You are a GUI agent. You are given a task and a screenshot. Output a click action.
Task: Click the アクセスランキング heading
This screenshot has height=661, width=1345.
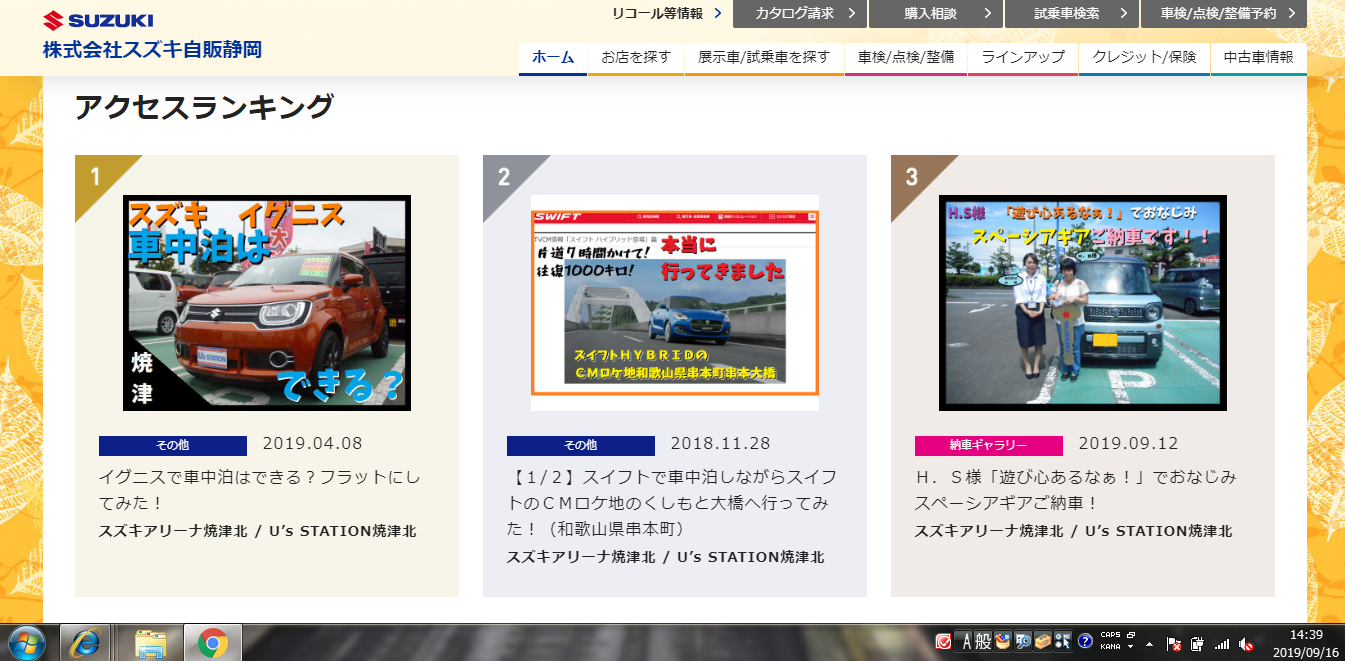(204, 107)
